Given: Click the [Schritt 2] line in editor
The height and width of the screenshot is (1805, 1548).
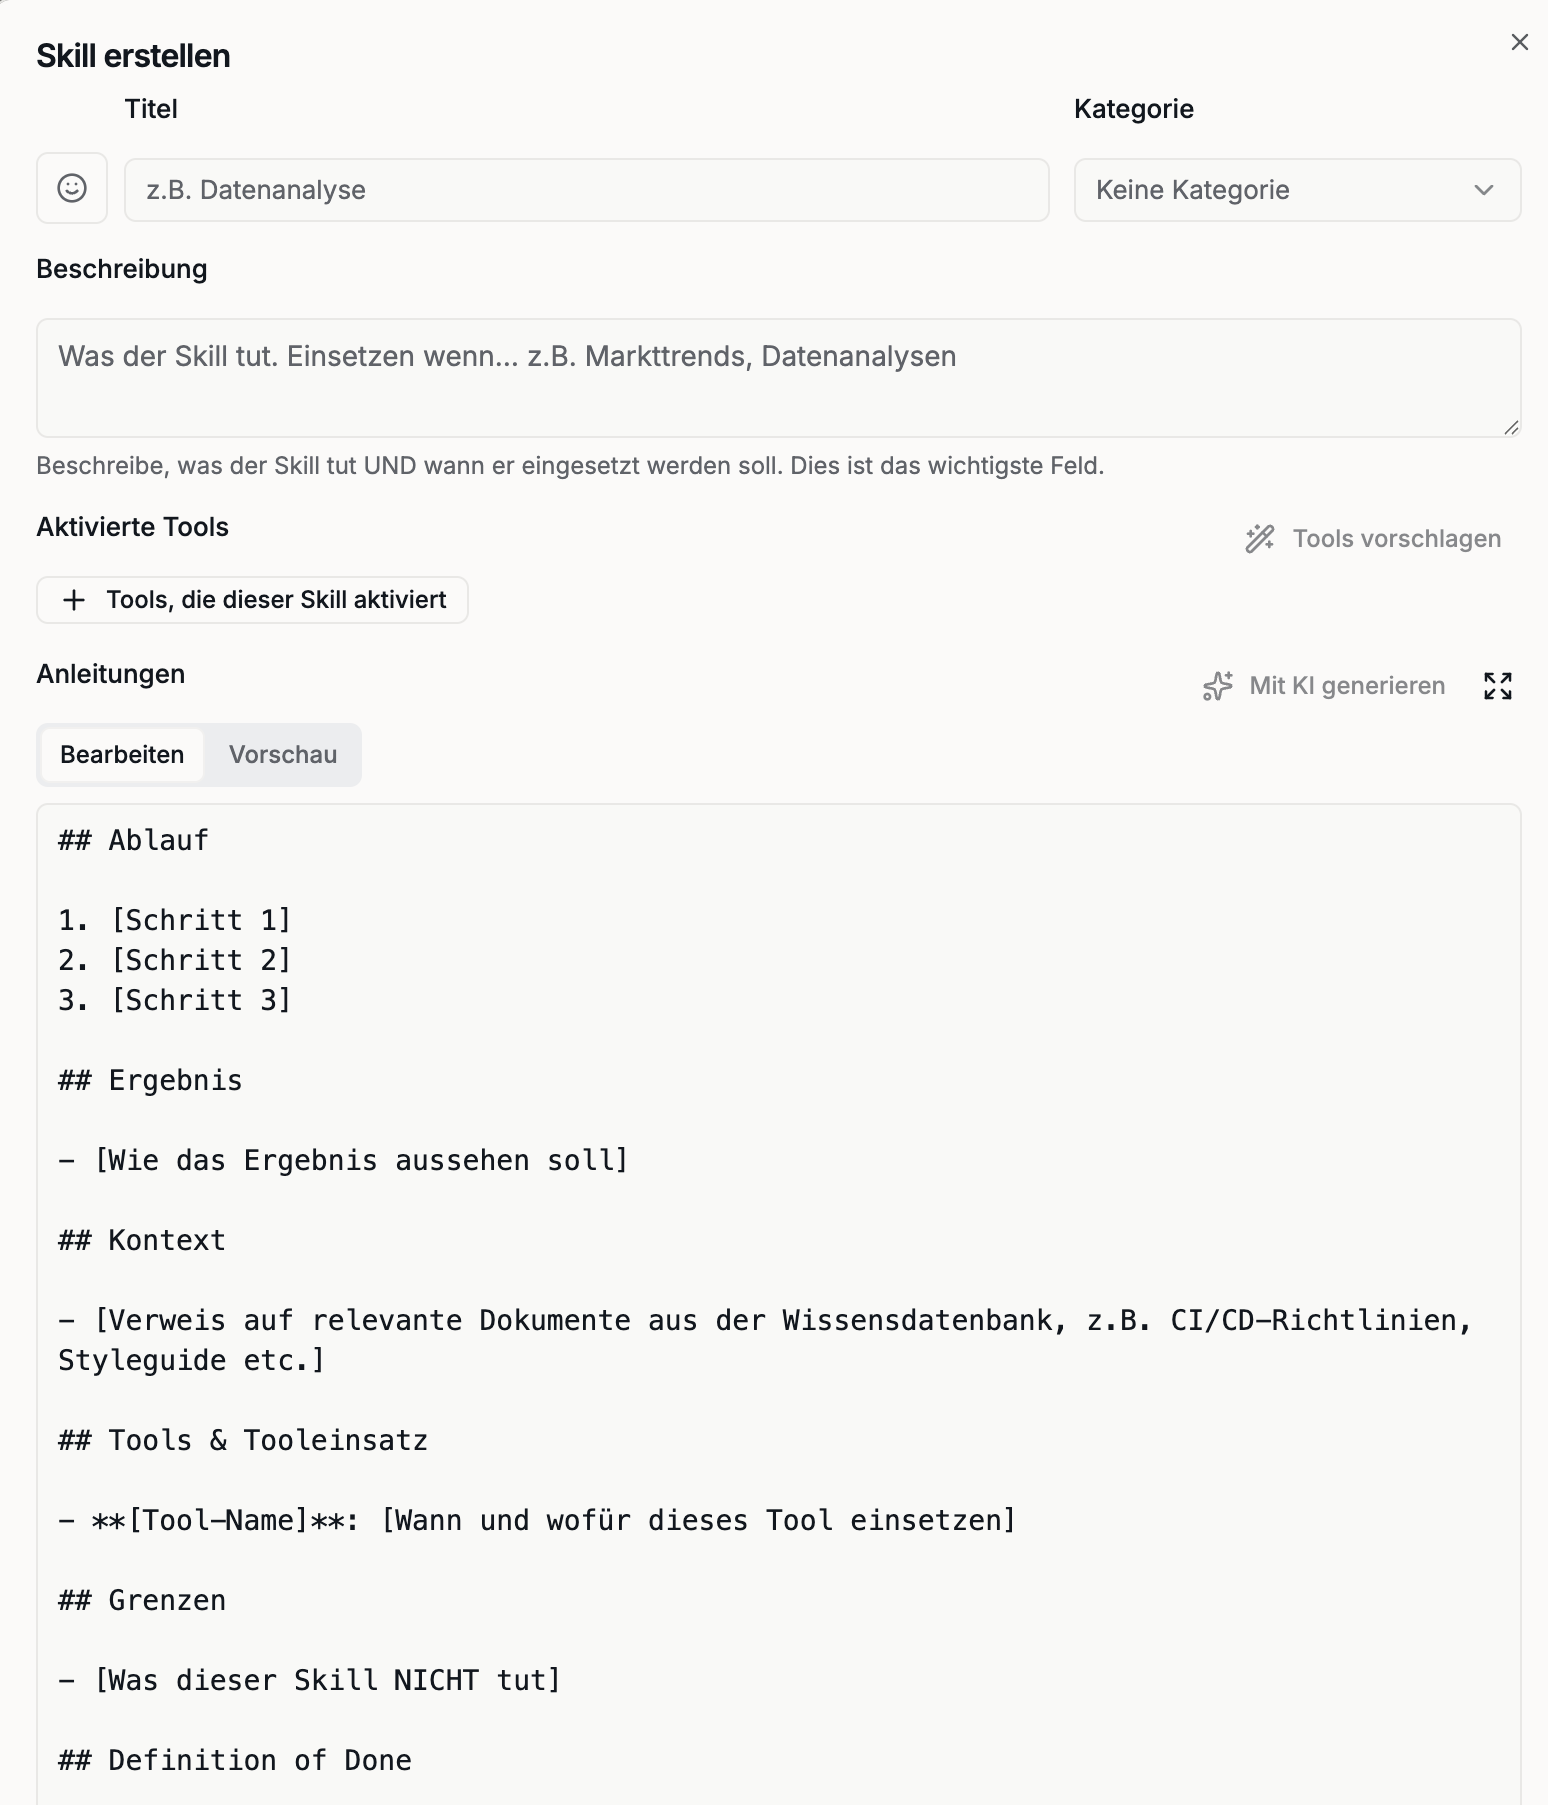Looking at the screenshot, I should (x=201, y=960).
